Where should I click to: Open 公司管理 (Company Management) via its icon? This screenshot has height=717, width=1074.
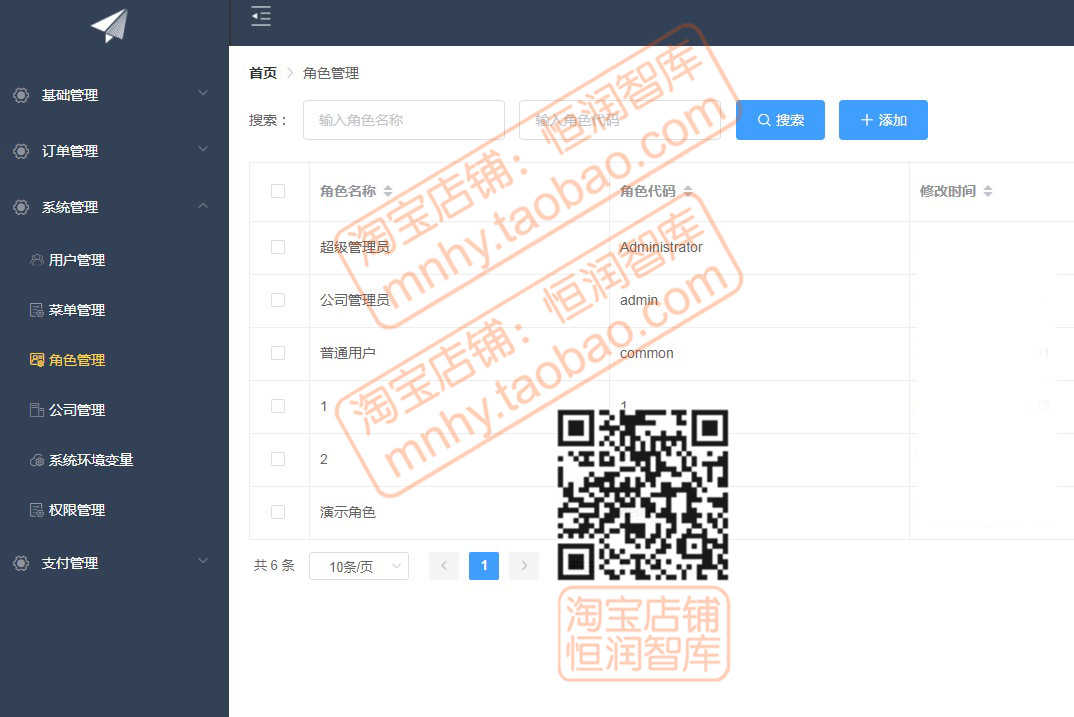point(35,410)
